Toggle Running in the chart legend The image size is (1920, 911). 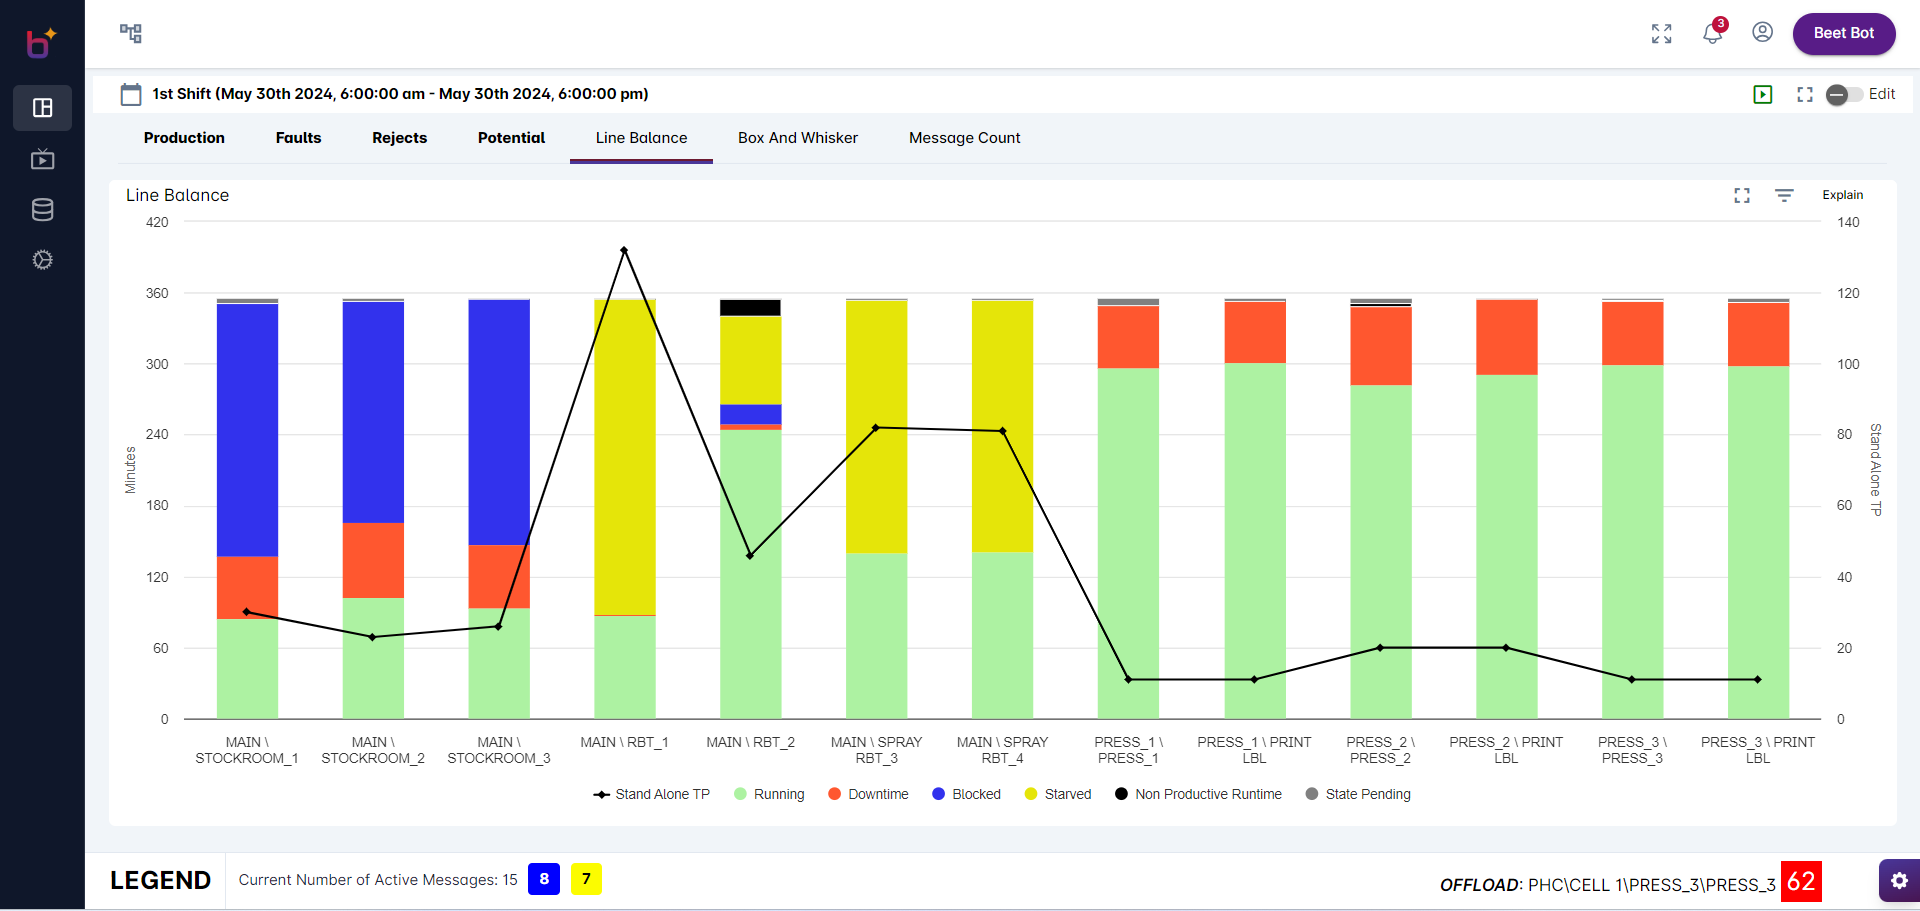pos(768,794)
